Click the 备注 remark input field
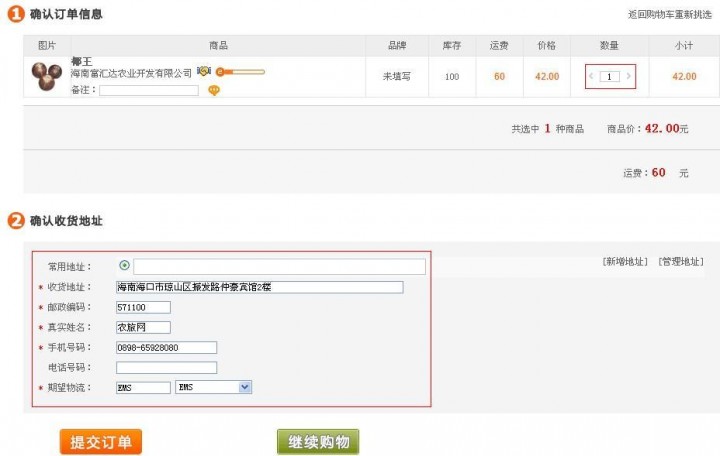This screenshot has width=720, height=456. point(149,90)
